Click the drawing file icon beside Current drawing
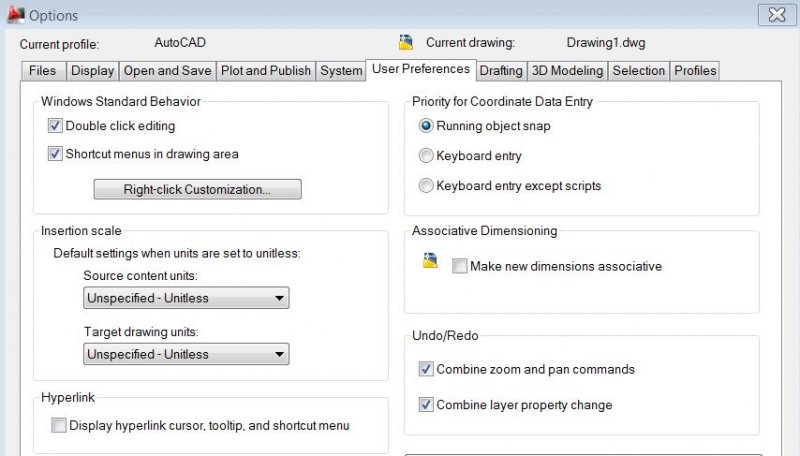The image size is (800, 456). [406, 42]
